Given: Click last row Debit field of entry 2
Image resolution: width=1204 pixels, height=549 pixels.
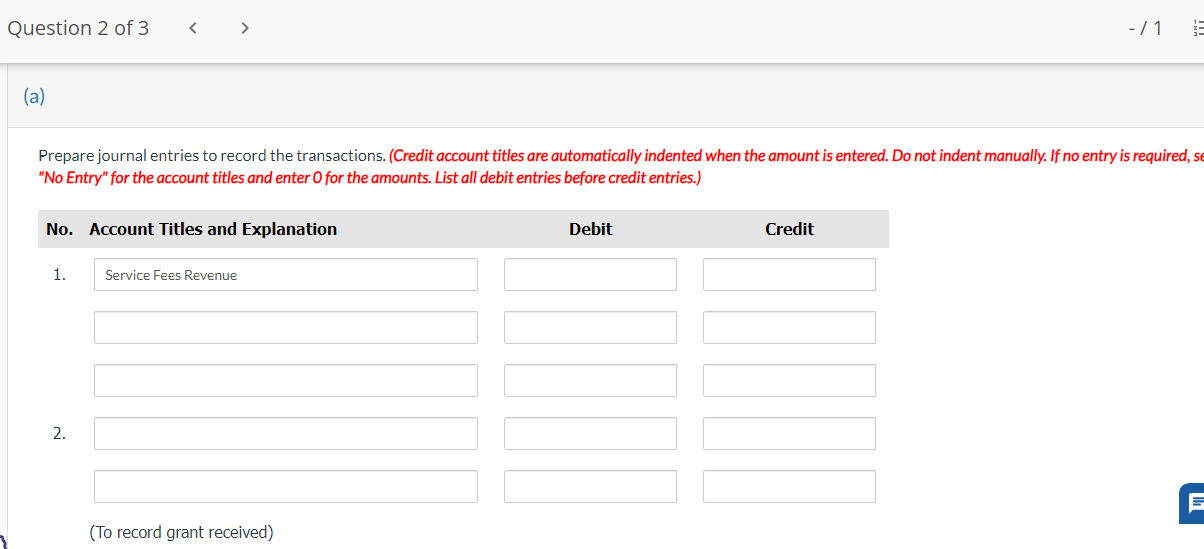Looking at the screenshot, I should pos(590,487).
